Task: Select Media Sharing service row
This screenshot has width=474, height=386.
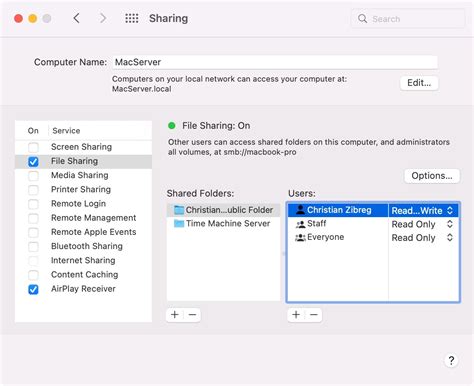Action: pos(83,175)
